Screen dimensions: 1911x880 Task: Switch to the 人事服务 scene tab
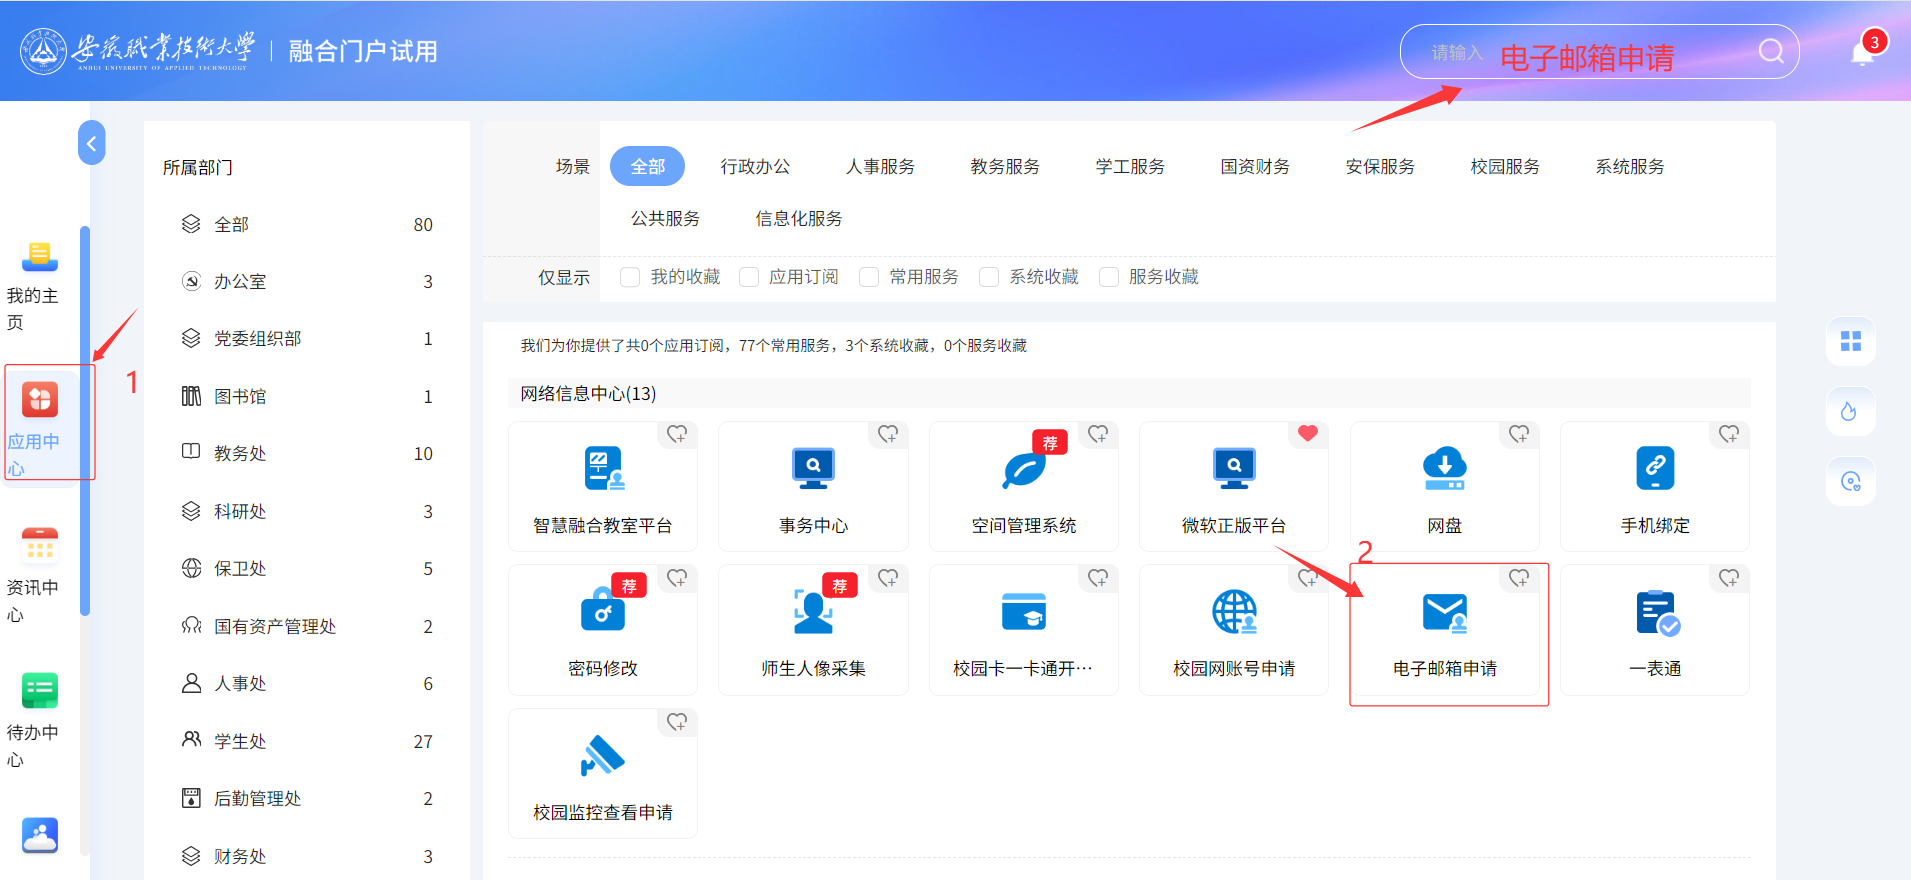[x=880, y=166]
